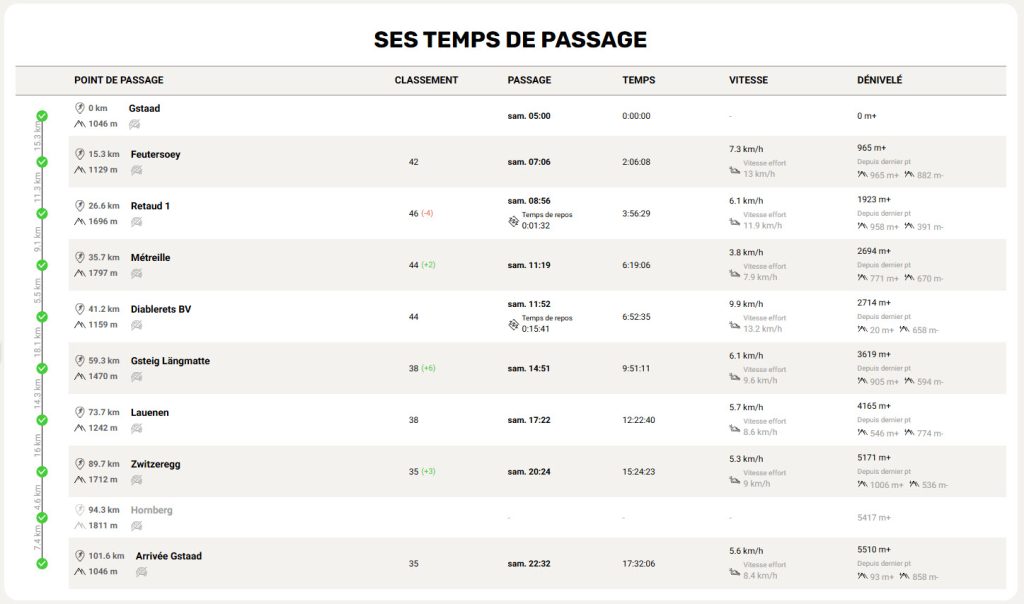Click the Gsteig Längmatte checkpoint name
1024x604 pixels.
pyautogui.click(x=170, y=361)
